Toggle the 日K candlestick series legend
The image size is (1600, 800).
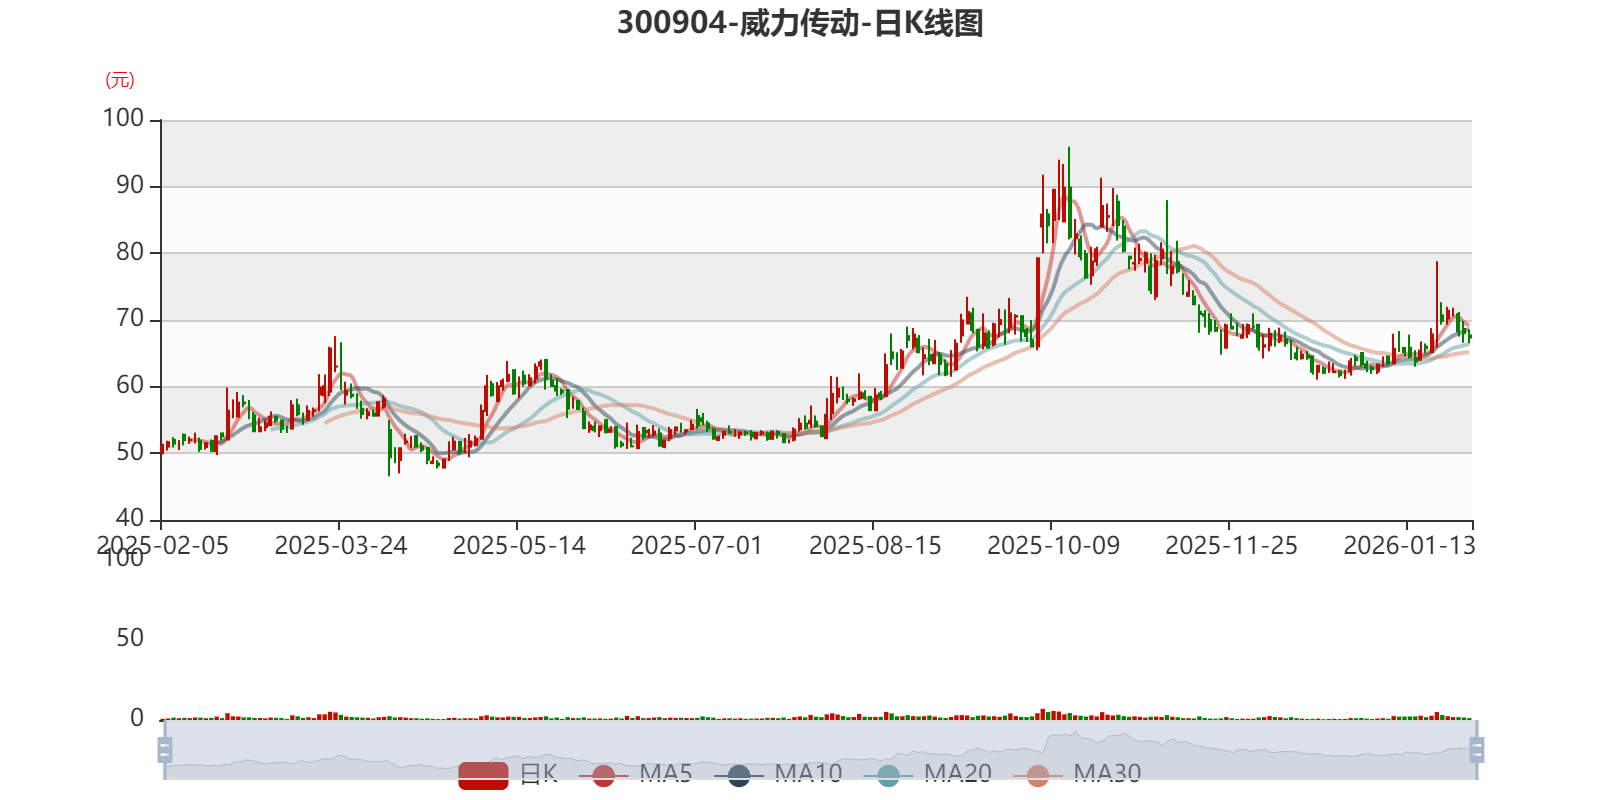coord(508,774)
